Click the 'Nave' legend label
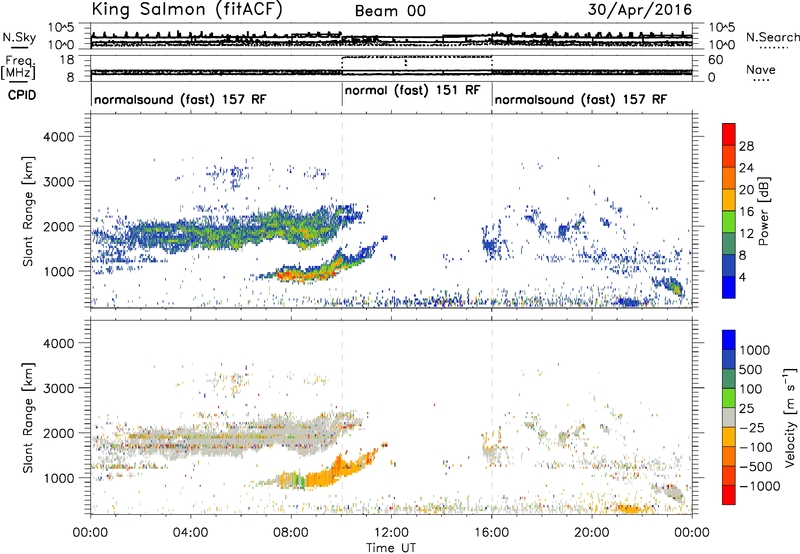Viewport: 800px width, 554px height. tap(761, 70)
